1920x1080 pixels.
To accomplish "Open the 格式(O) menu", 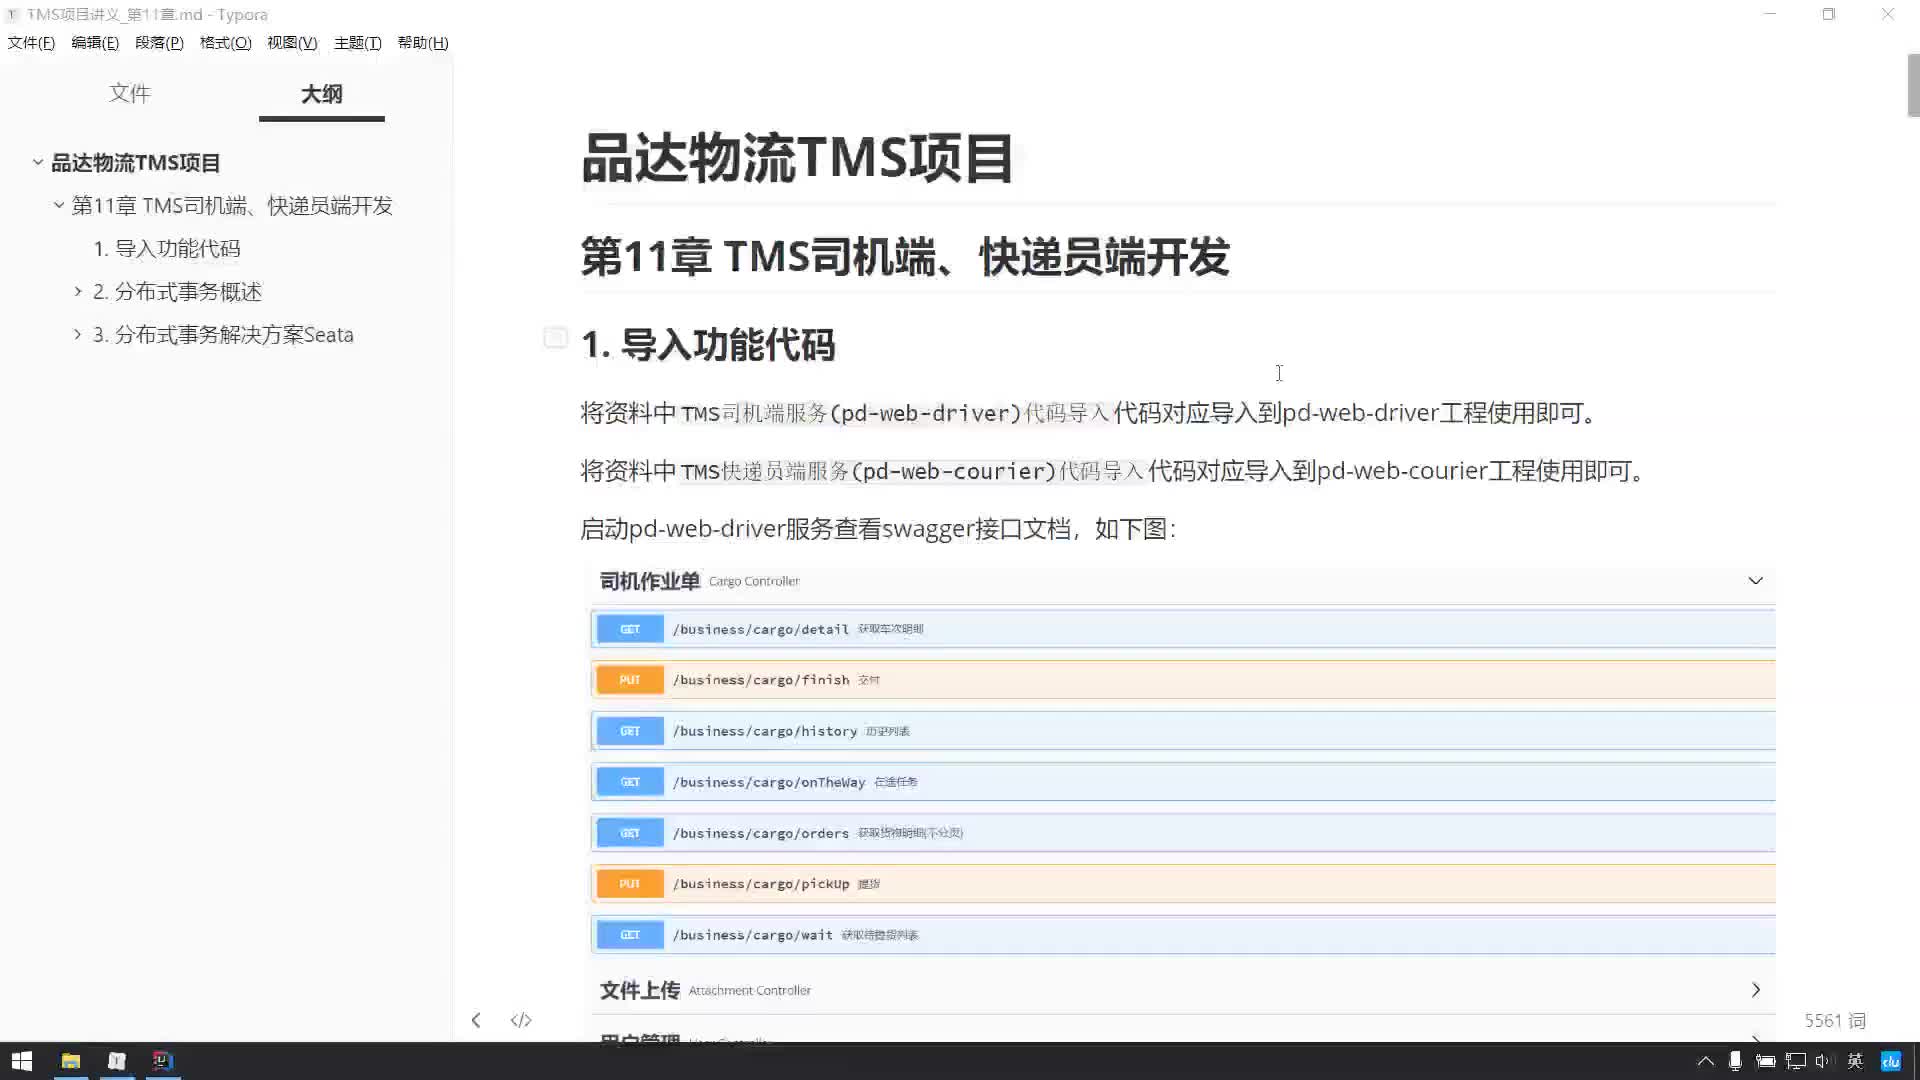I will (x=225, y=43).
